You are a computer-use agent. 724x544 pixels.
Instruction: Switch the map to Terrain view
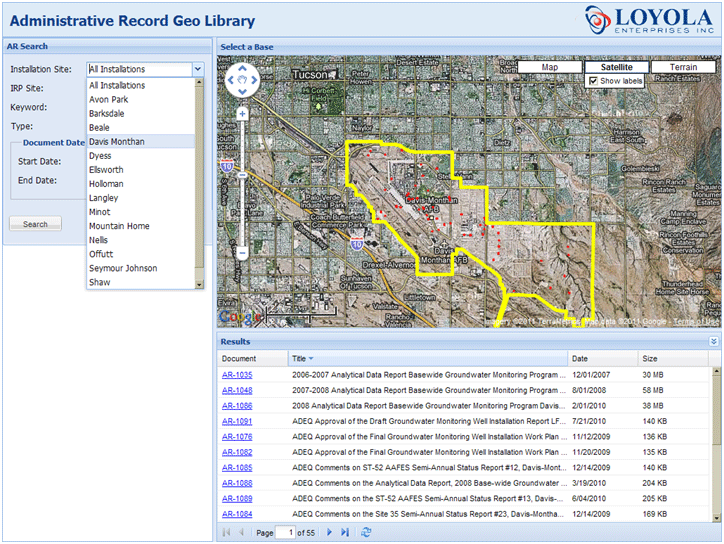point(683,67)
